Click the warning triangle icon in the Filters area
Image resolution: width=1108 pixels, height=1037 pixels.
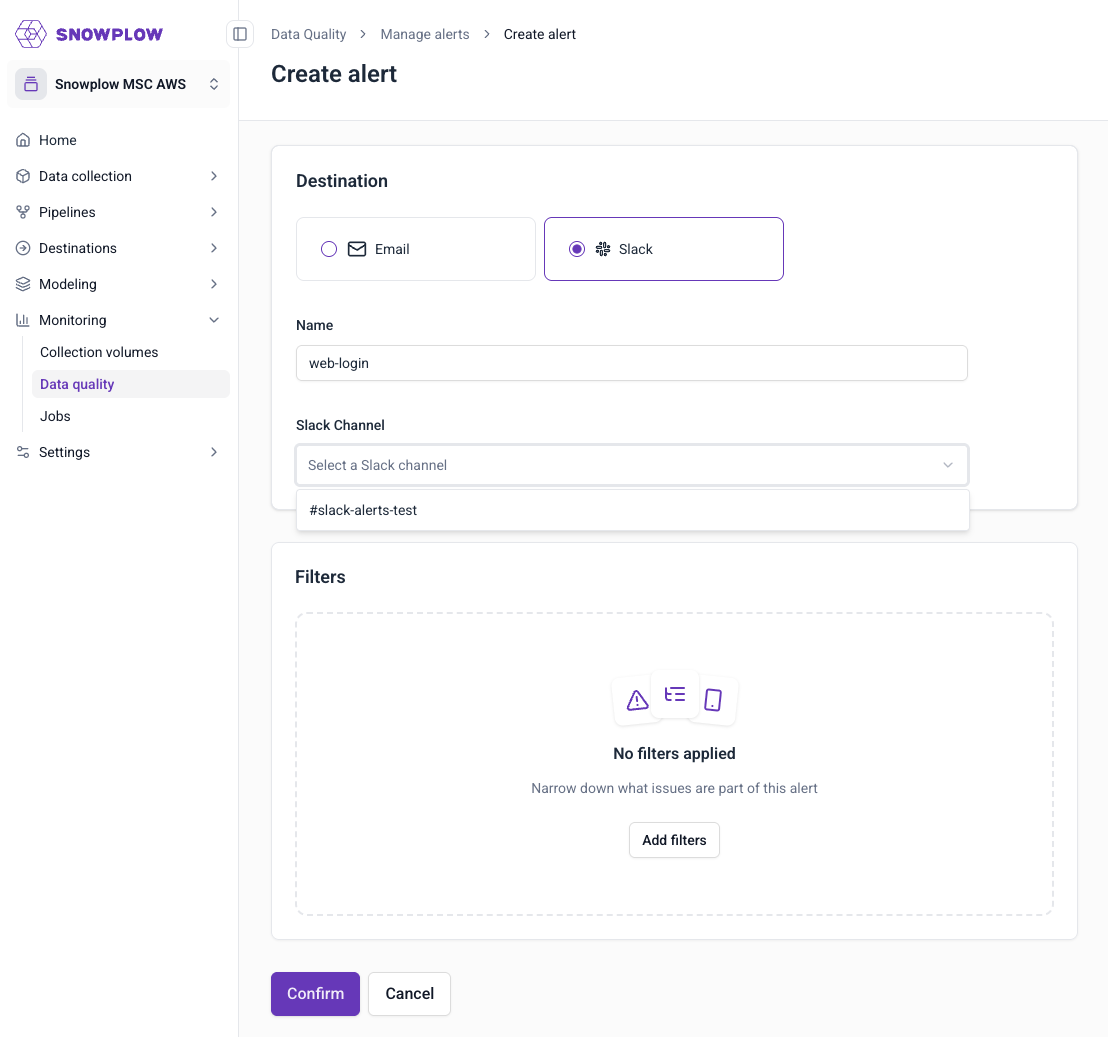pos(637,700)
